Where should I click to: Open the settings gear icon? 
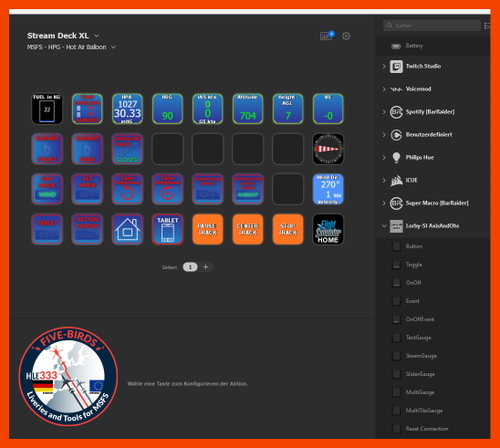tap(346, 36)
